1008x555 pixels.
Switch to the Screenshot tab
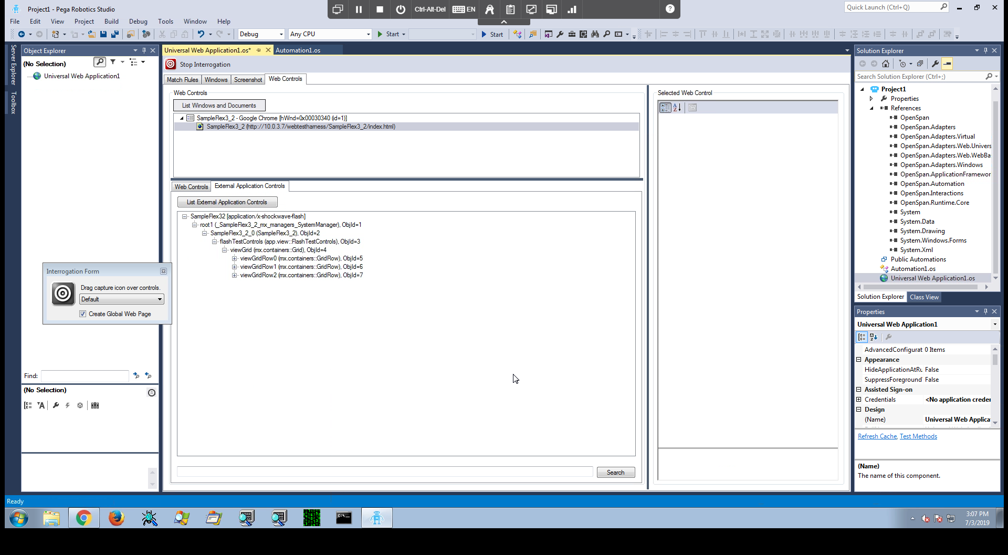click(248, 79)
